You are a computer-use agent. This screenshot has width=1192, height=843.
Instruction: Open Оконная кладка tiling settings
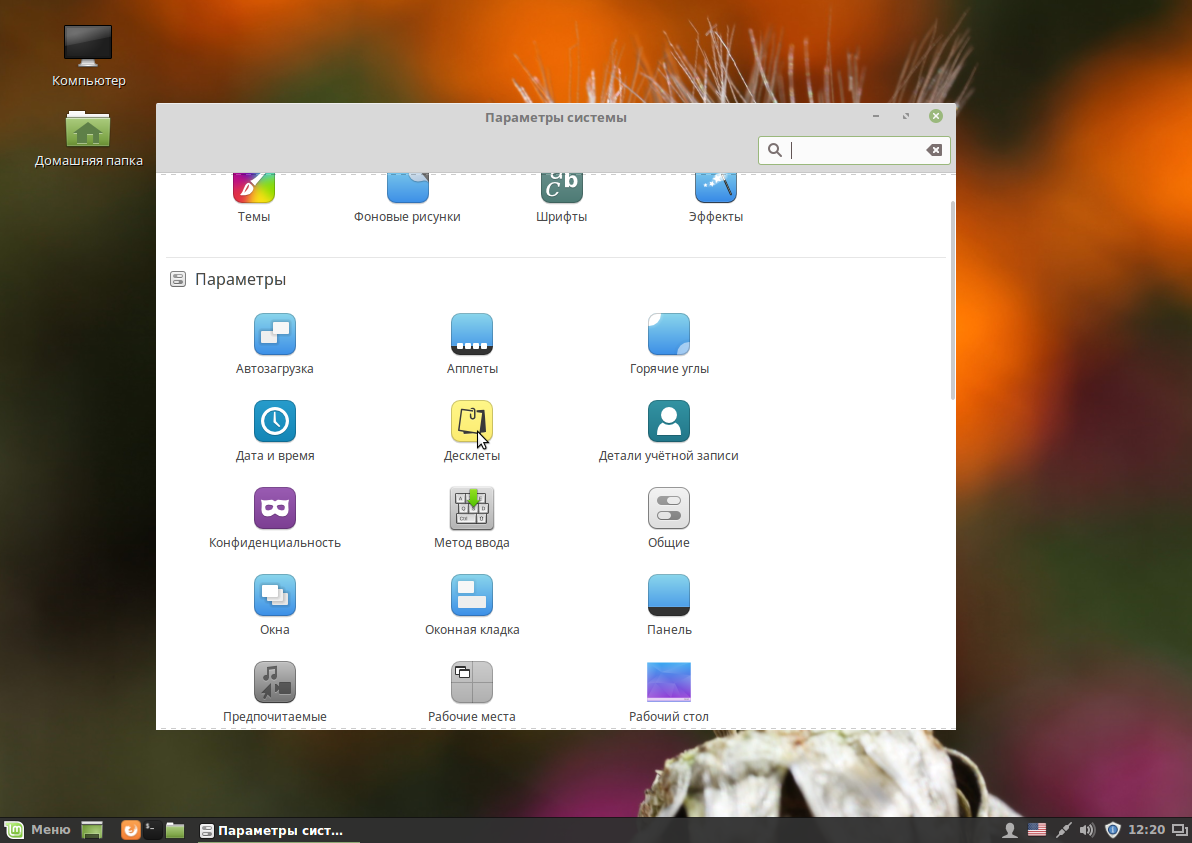[x=471, y=603]
